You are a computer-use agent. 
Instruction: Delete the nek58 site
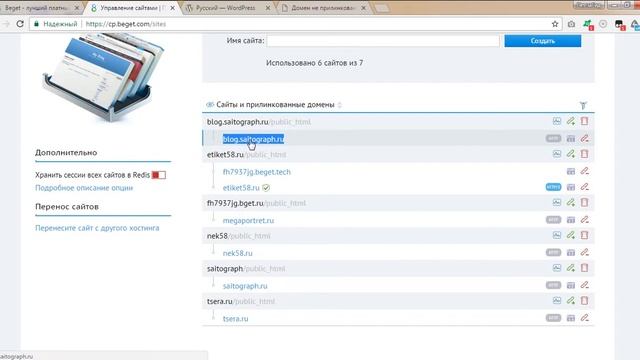click(584, 235)
